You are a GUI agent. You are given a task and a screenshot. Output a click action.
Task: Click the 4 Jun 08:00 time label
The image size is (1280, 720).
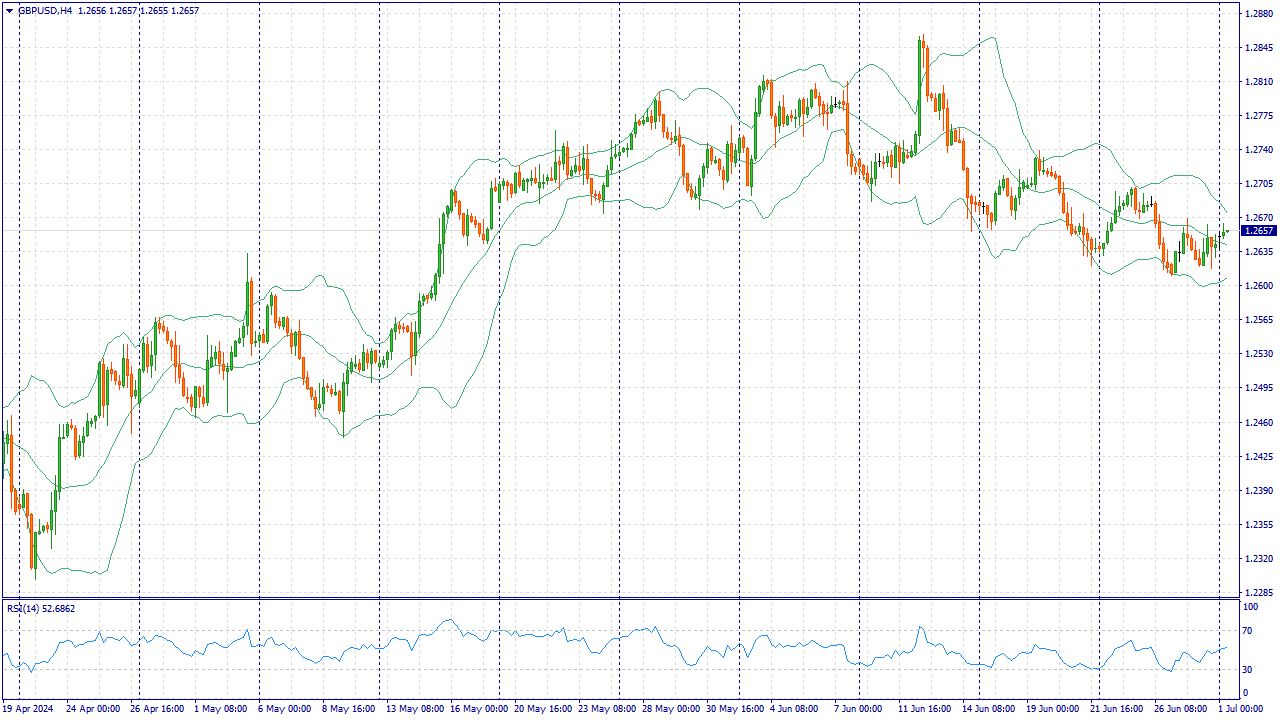[x=793, y=708]
